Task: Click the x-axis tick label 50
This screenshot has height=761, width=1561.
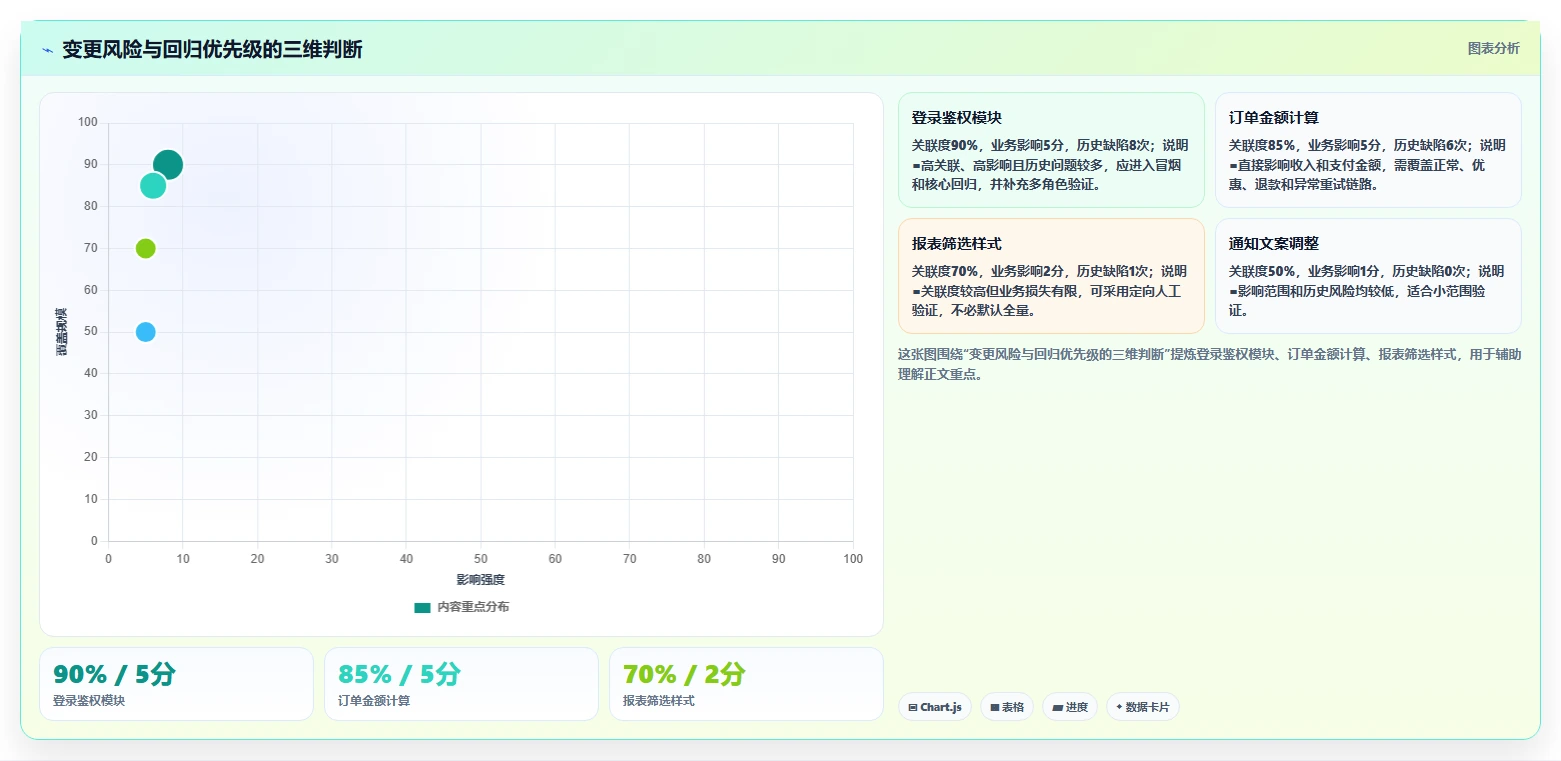Action: (481, 559)
